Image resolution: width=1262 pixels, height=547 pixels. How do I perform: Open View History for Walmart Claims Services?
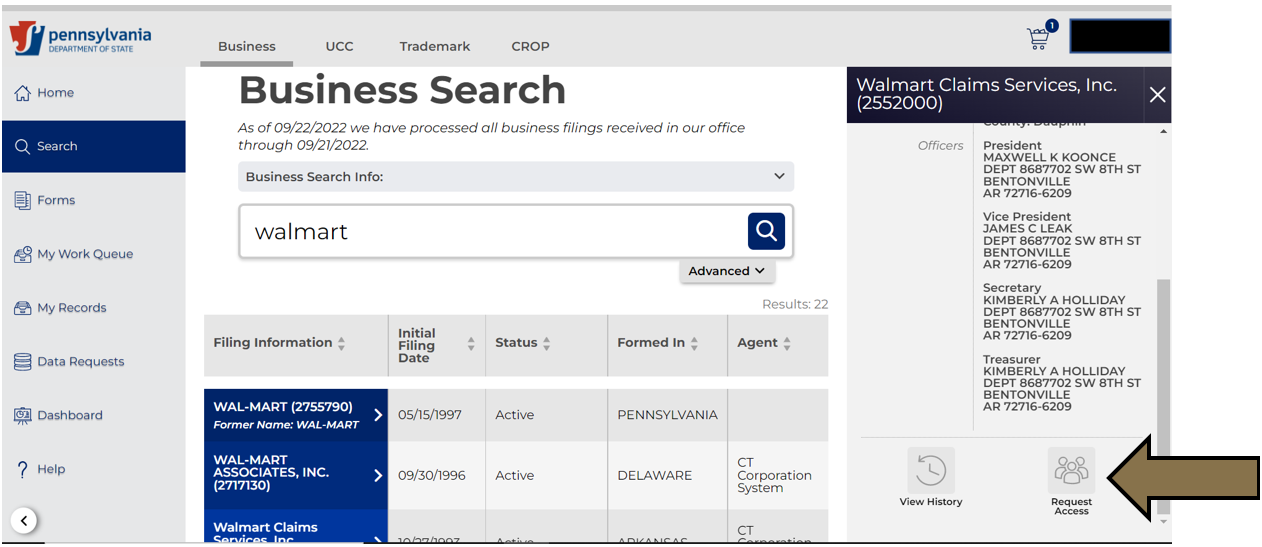(931, 477)
